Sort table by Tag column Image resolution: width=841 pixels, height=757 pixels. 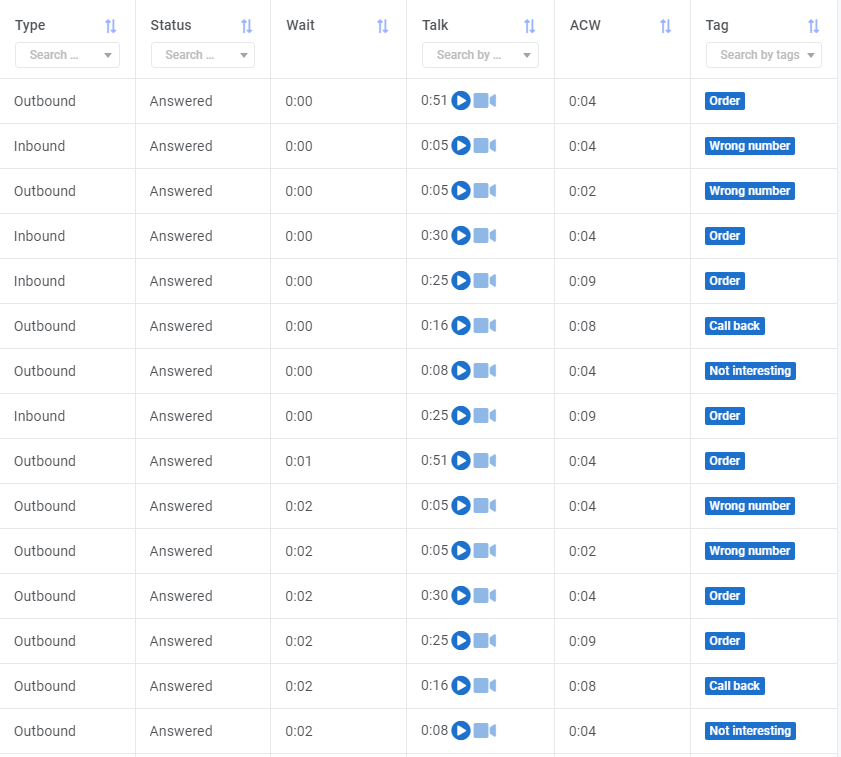pos(814,26)
